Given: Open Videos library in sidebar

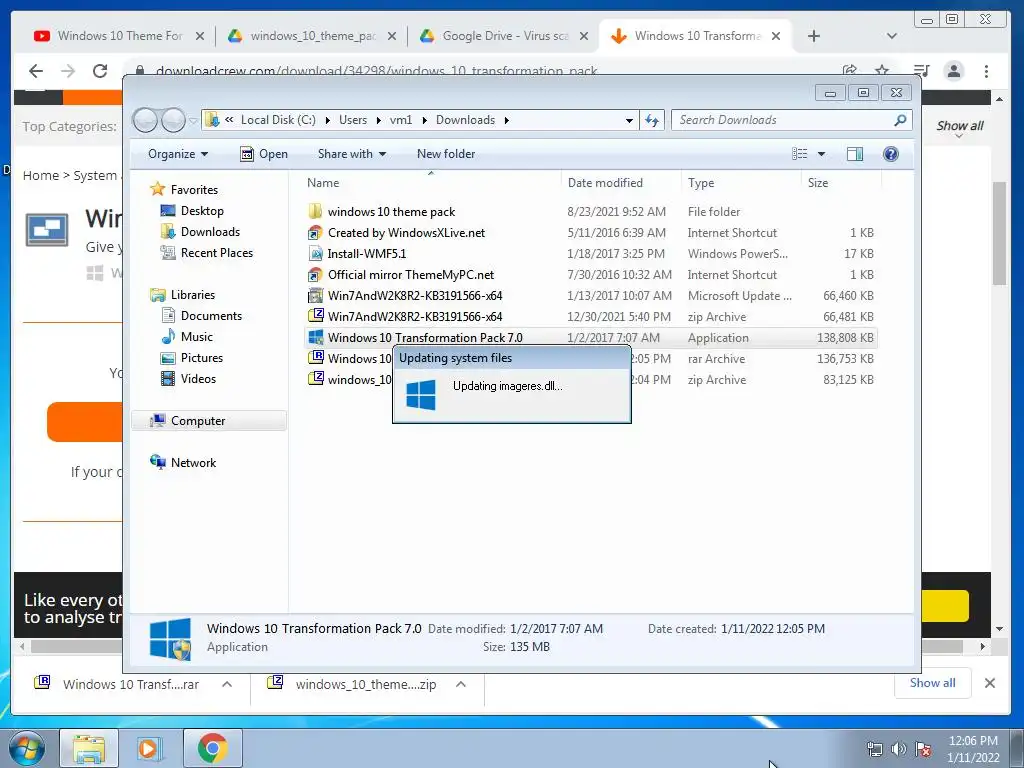Looking at the screenshot, I should (x=198, y=379).
